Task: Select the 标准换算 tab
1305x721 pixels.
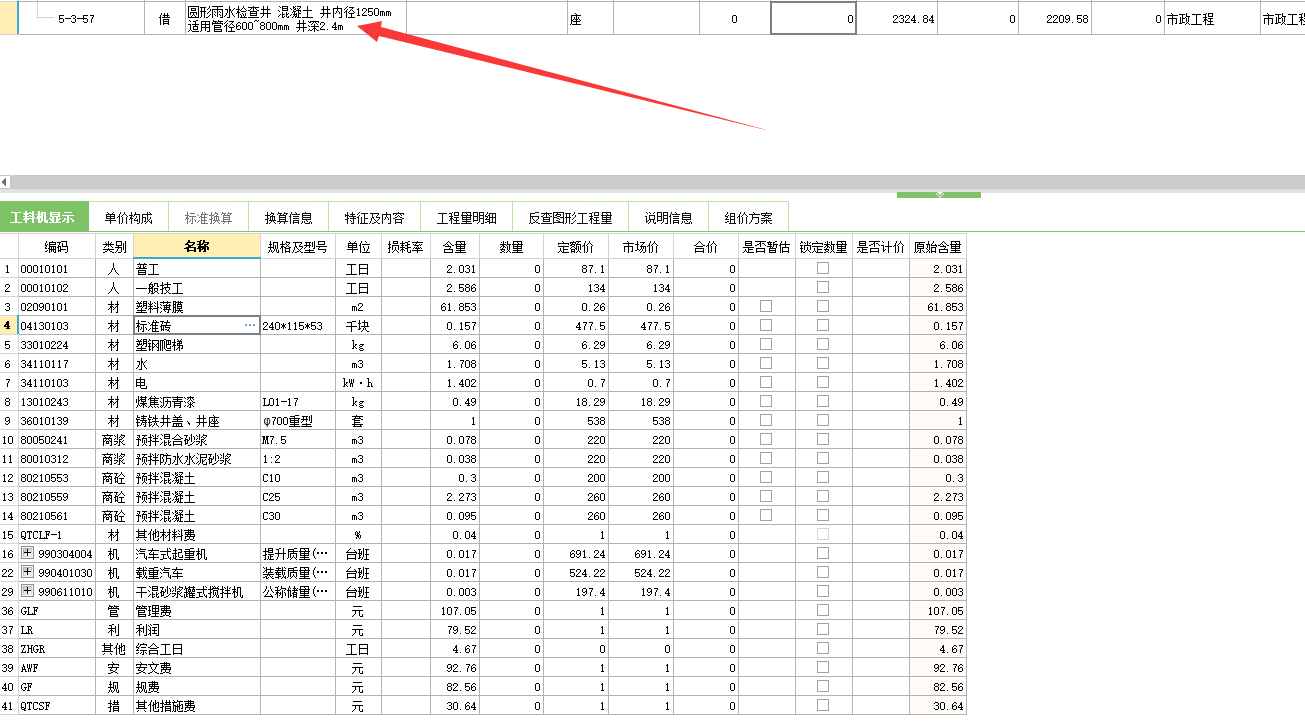Action: tap(208, 217)
